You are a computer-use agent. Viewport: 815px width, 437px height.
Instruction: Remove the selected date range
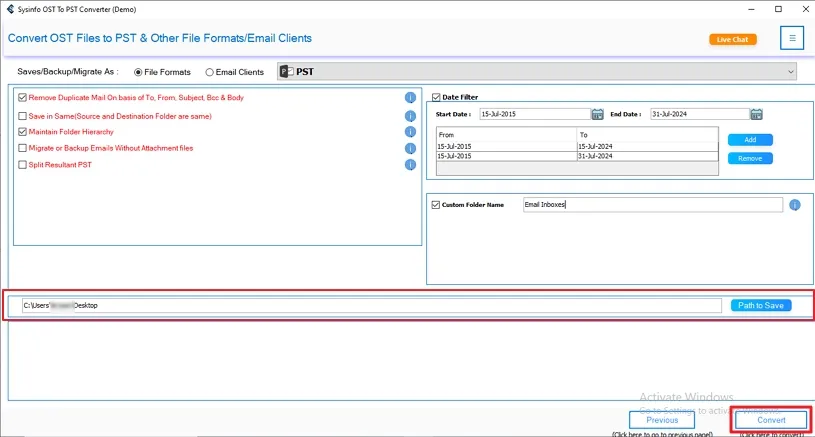pyautogui.click(x=749, y=158)
